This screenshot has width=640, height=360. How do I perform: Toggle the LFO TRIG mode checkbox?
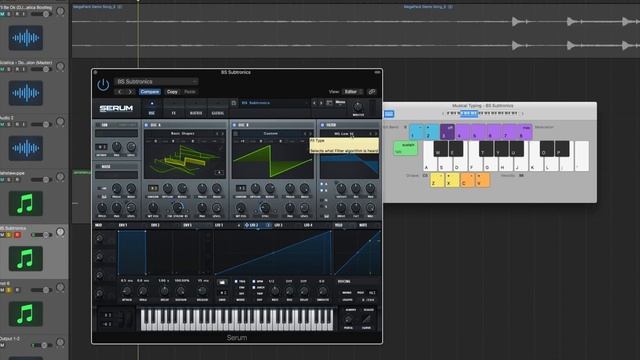click(x=236, y=282)
